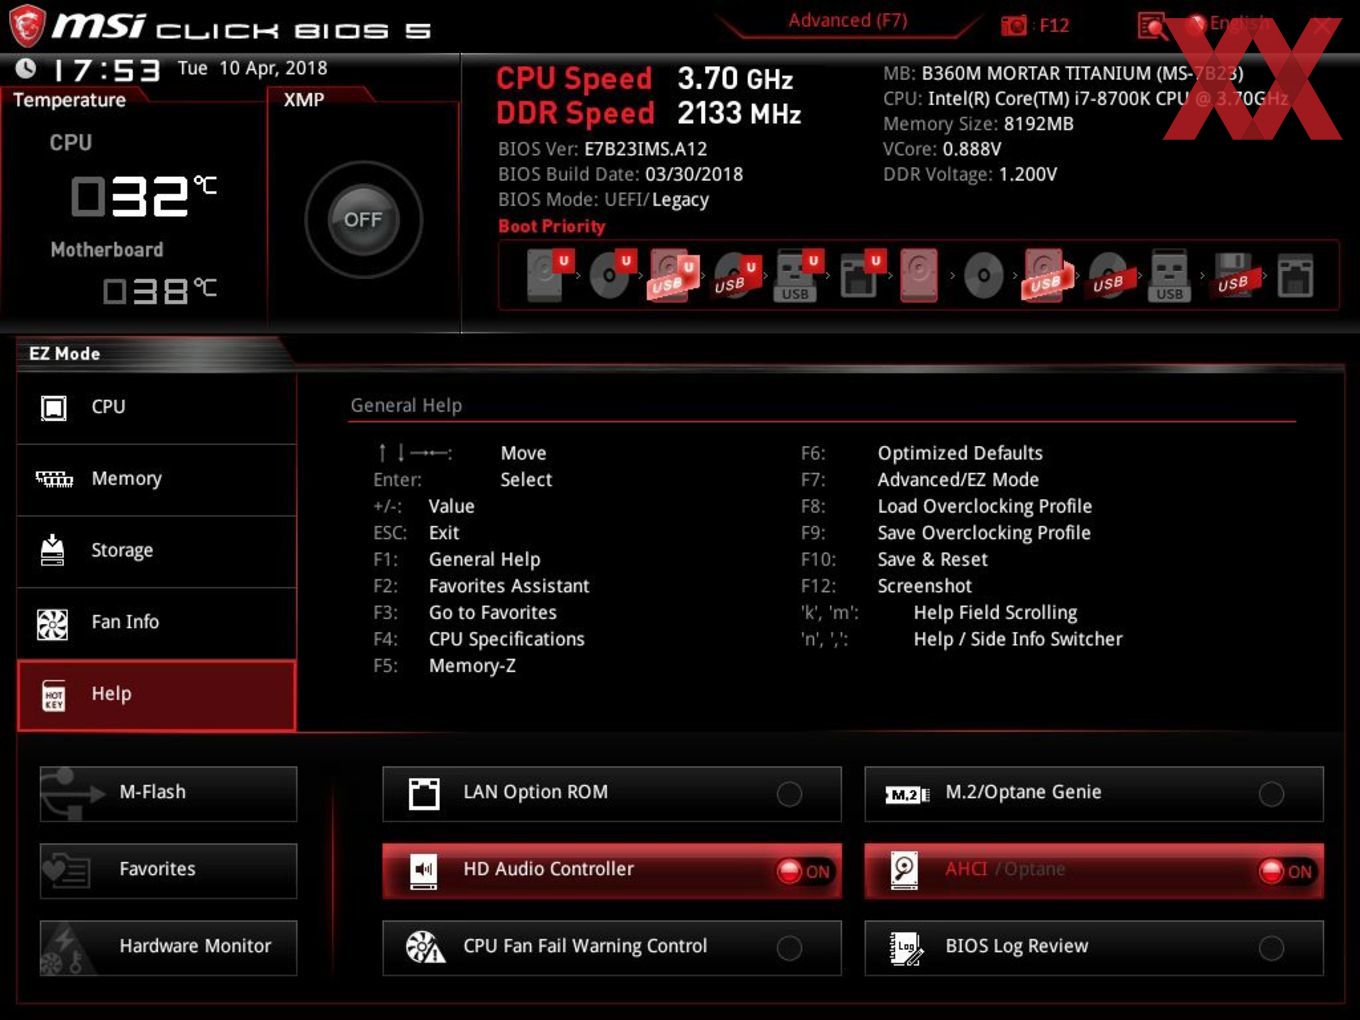Select legacy optical disc boot device without badge

click(x=983, y=275)
